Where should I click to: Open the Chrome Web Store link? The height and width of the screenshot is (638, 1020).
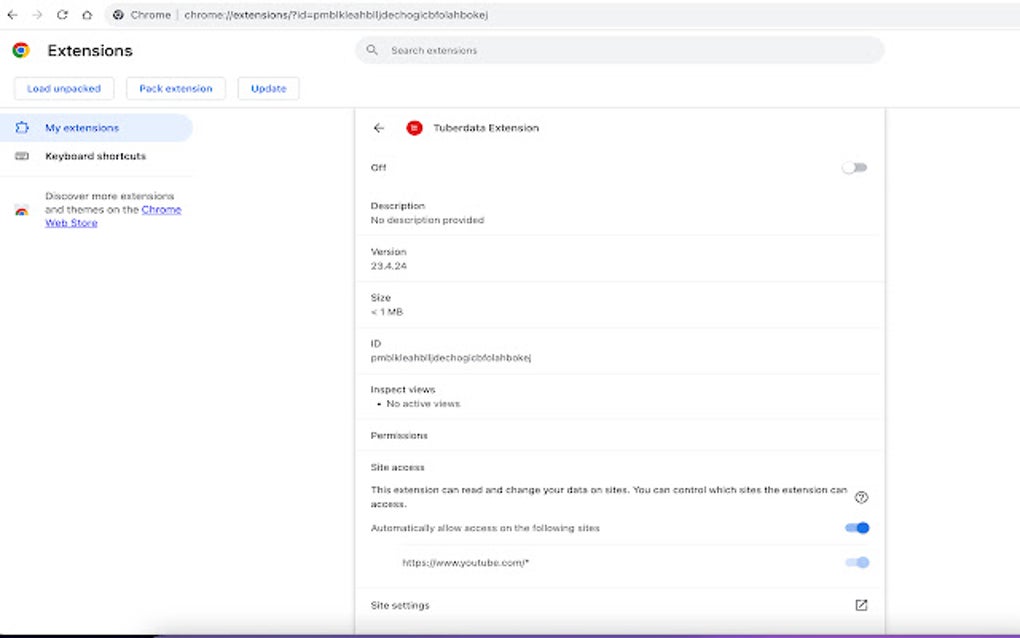[x=160, y=209]
